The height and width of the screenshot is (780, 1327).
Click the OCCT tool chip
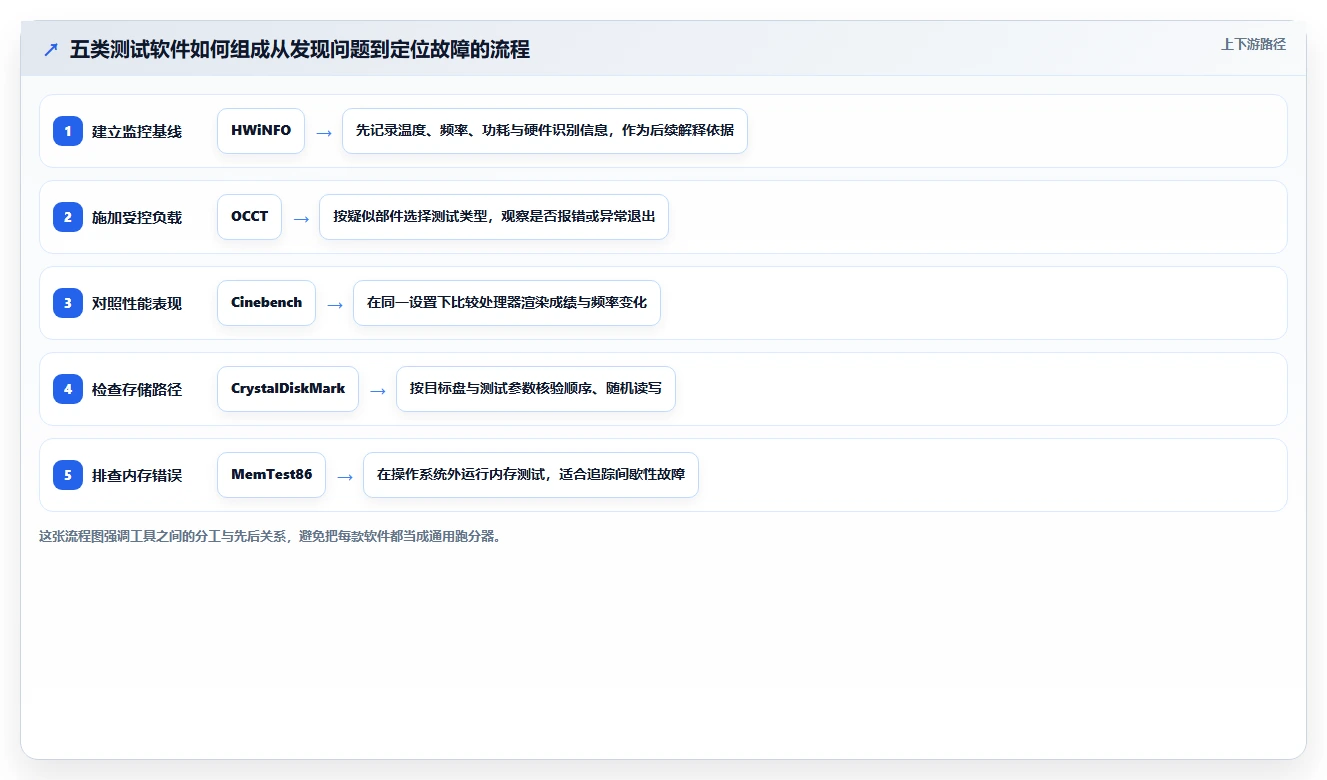point(250,217)
